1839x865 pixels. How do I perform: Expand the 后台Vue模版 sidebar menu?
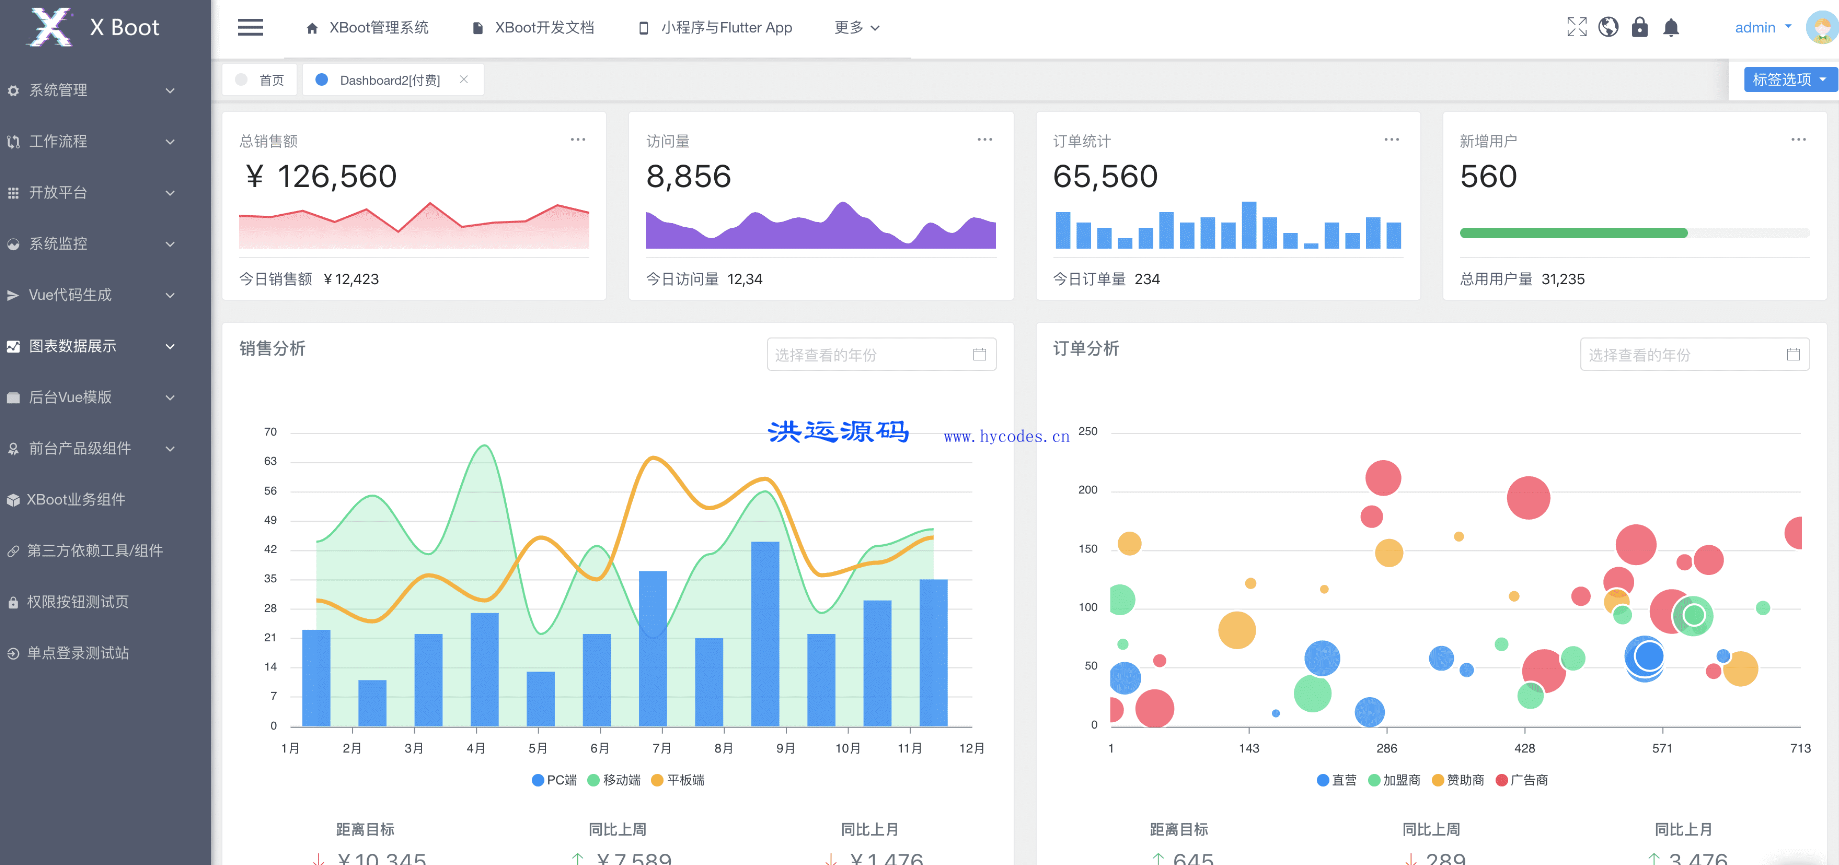coord(105,397)
